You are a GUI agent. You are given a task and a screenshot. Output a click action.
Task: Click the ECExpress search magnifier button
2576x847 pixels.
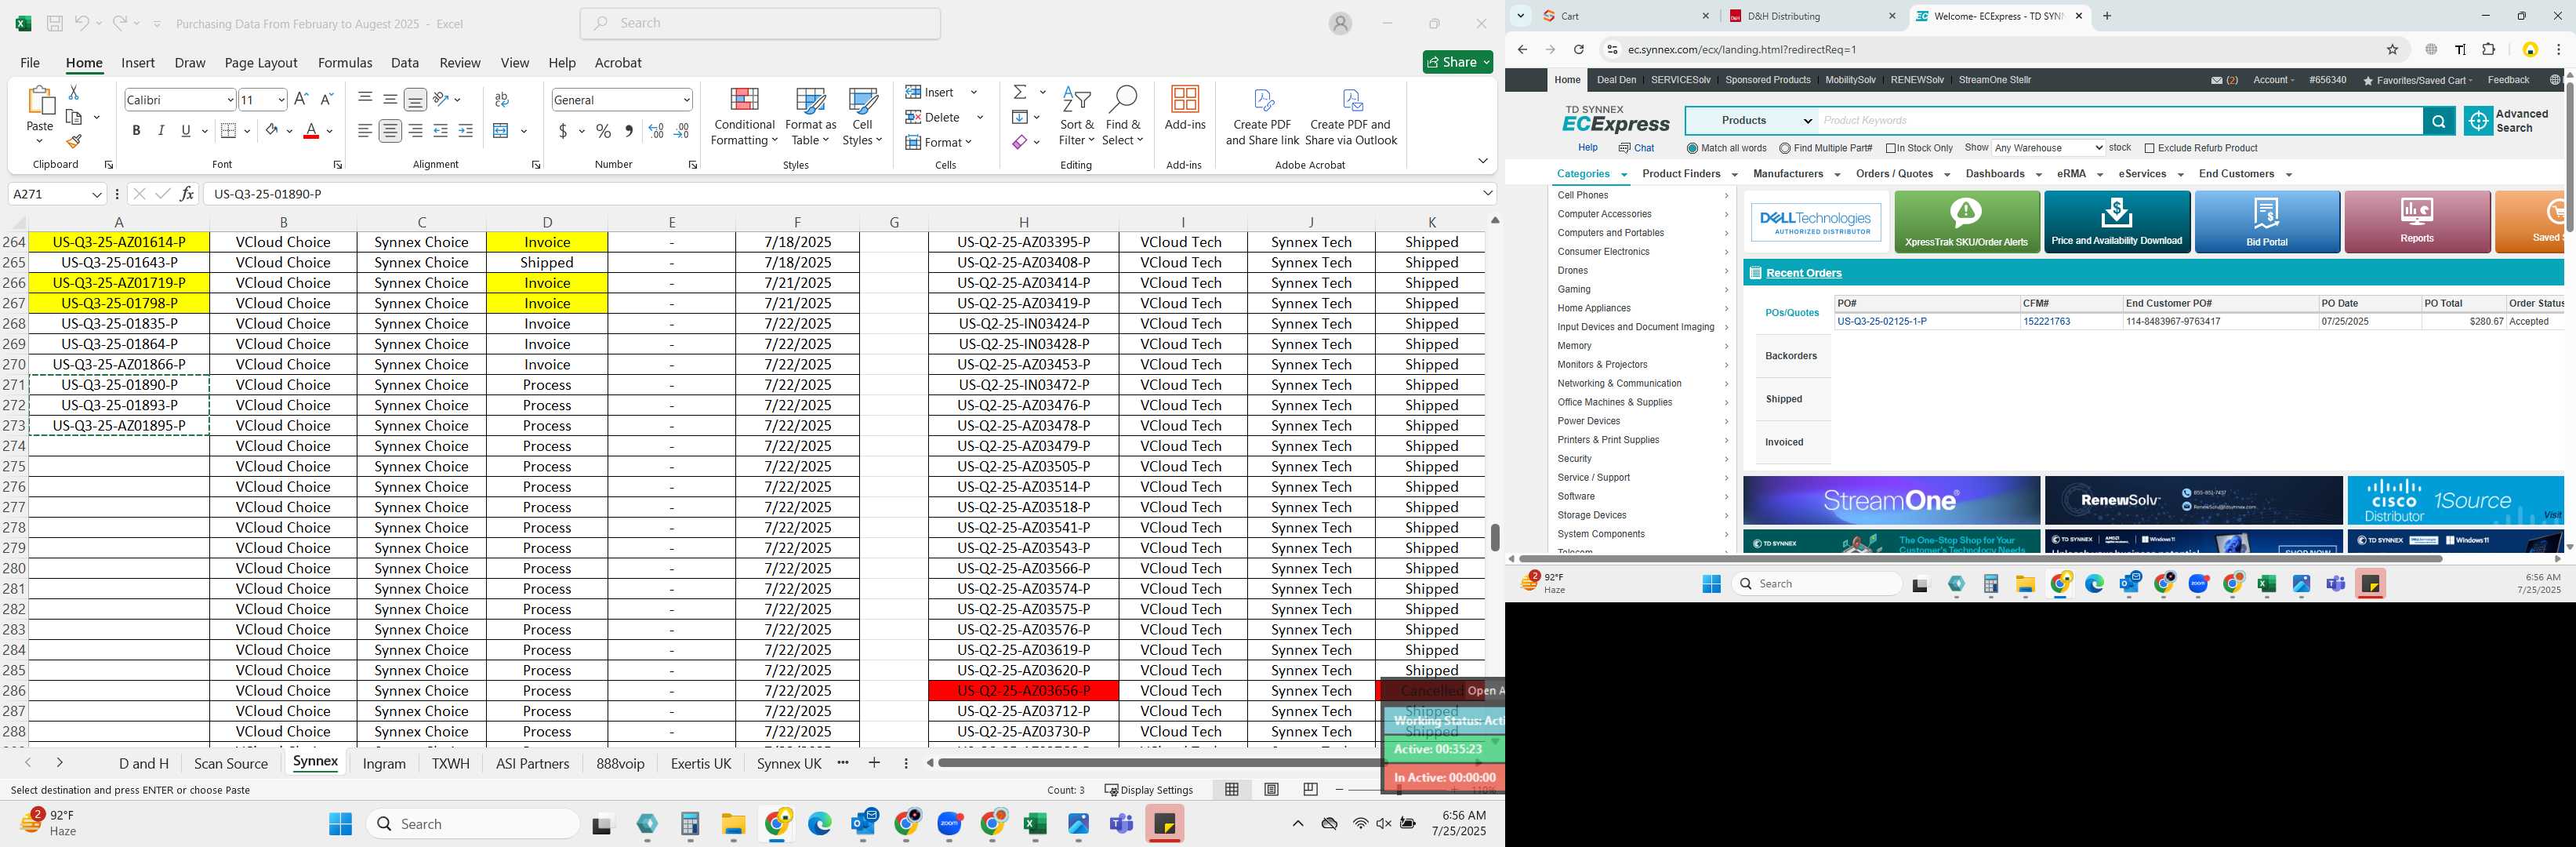[2438, 121]
